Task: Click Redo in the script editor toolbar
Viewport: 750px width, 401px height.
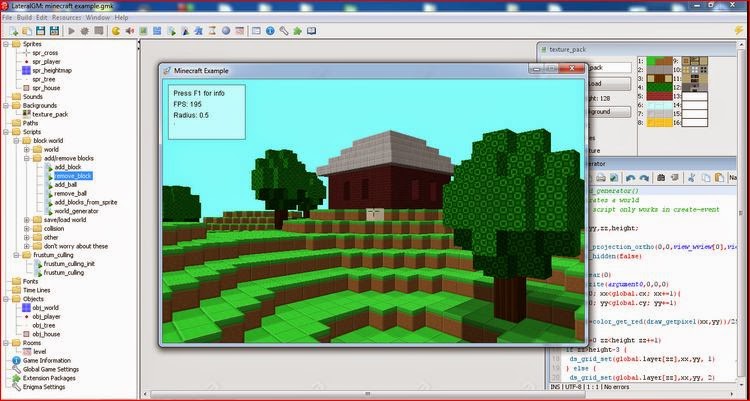Action: 644,178
